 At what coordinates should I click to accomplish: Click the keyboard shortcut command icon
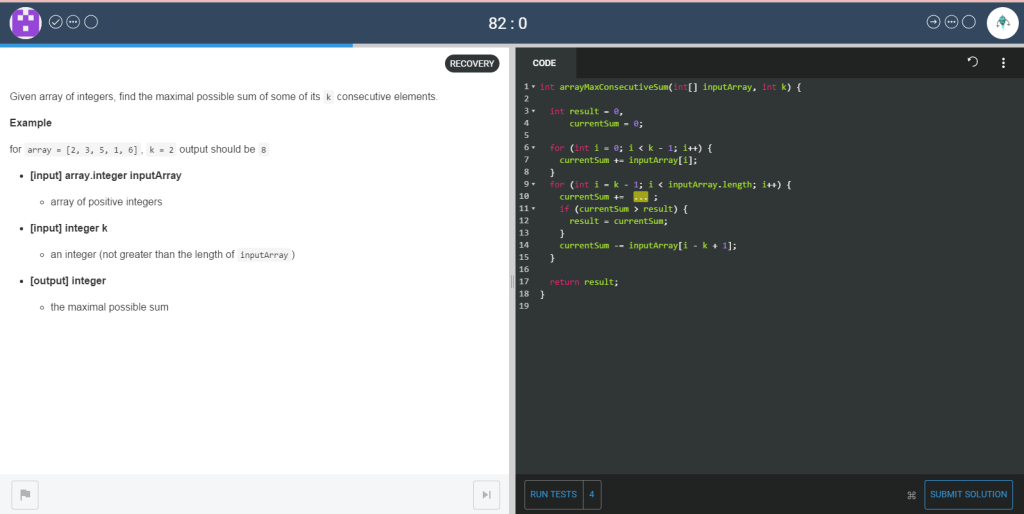[912, 495]
